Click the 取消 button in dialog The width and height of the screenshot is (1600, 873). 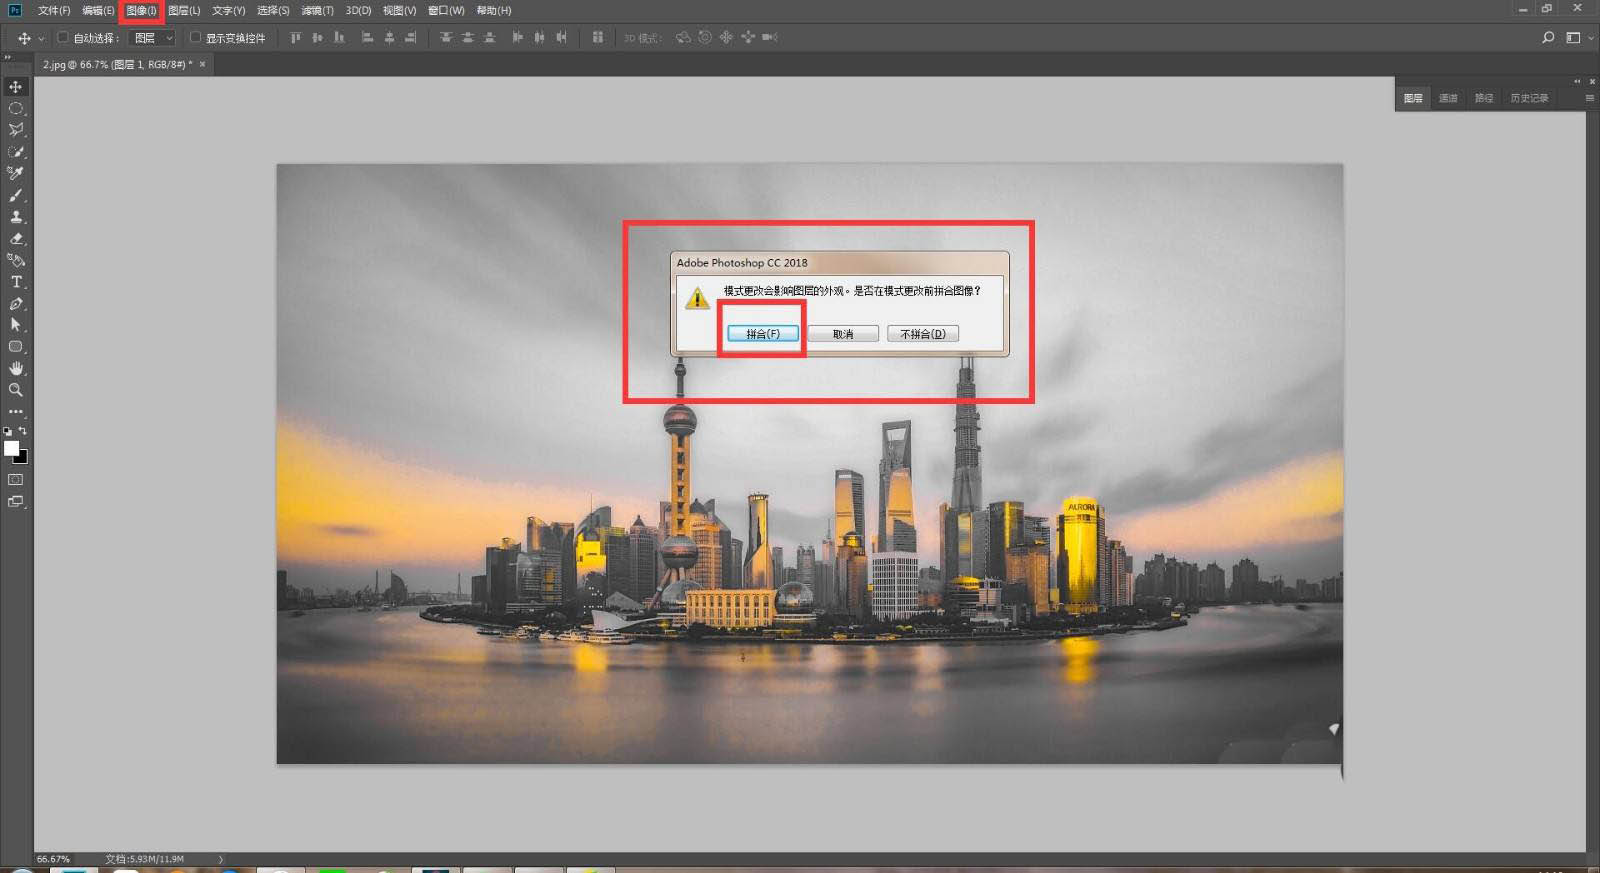pos(843,334)
